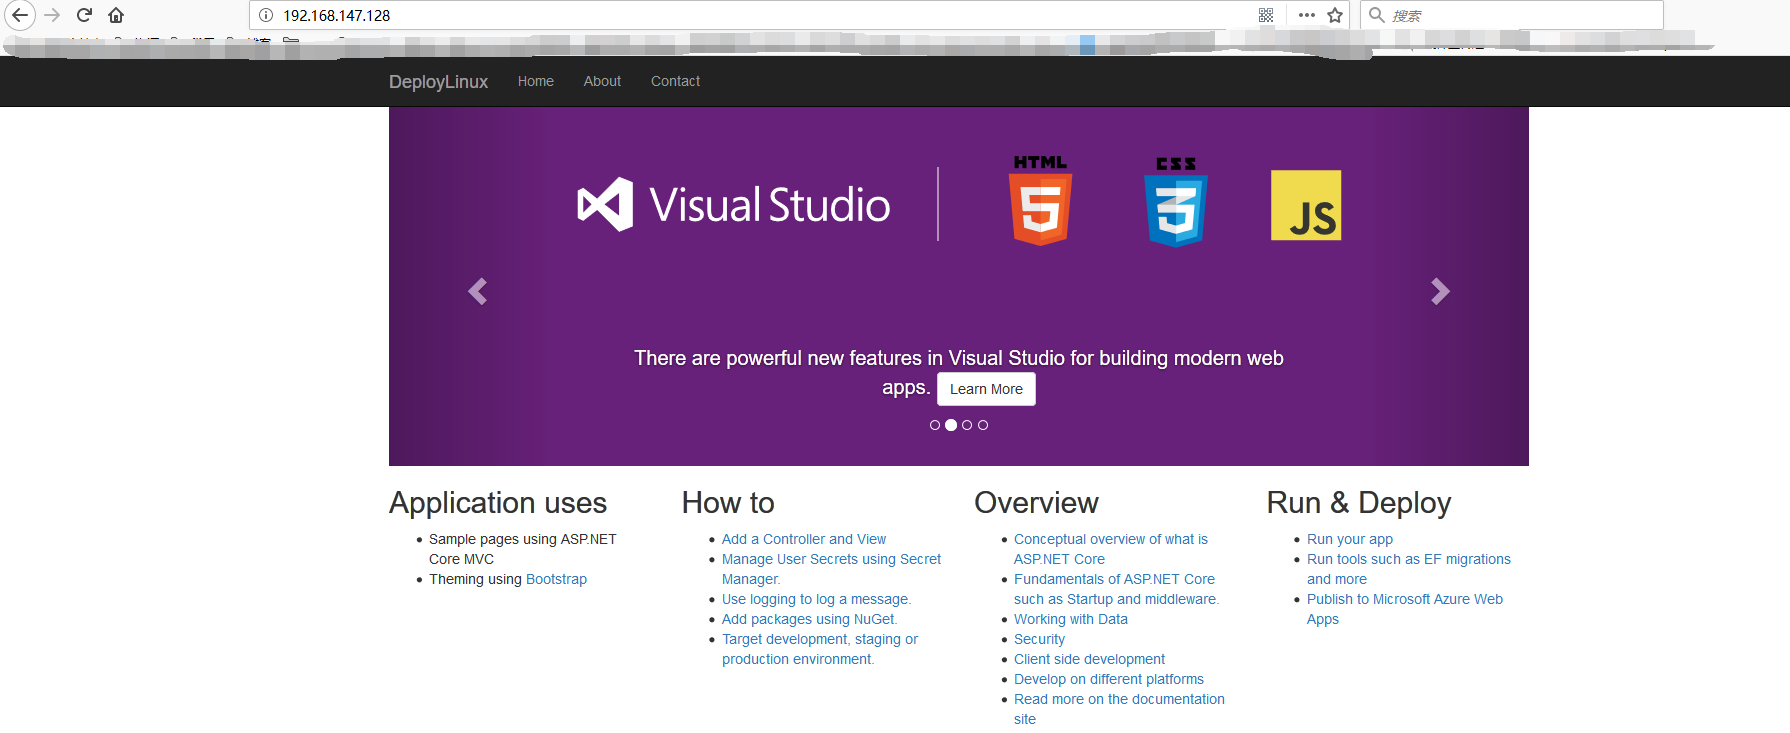Go back using the browser back arrow

point(20,15)
